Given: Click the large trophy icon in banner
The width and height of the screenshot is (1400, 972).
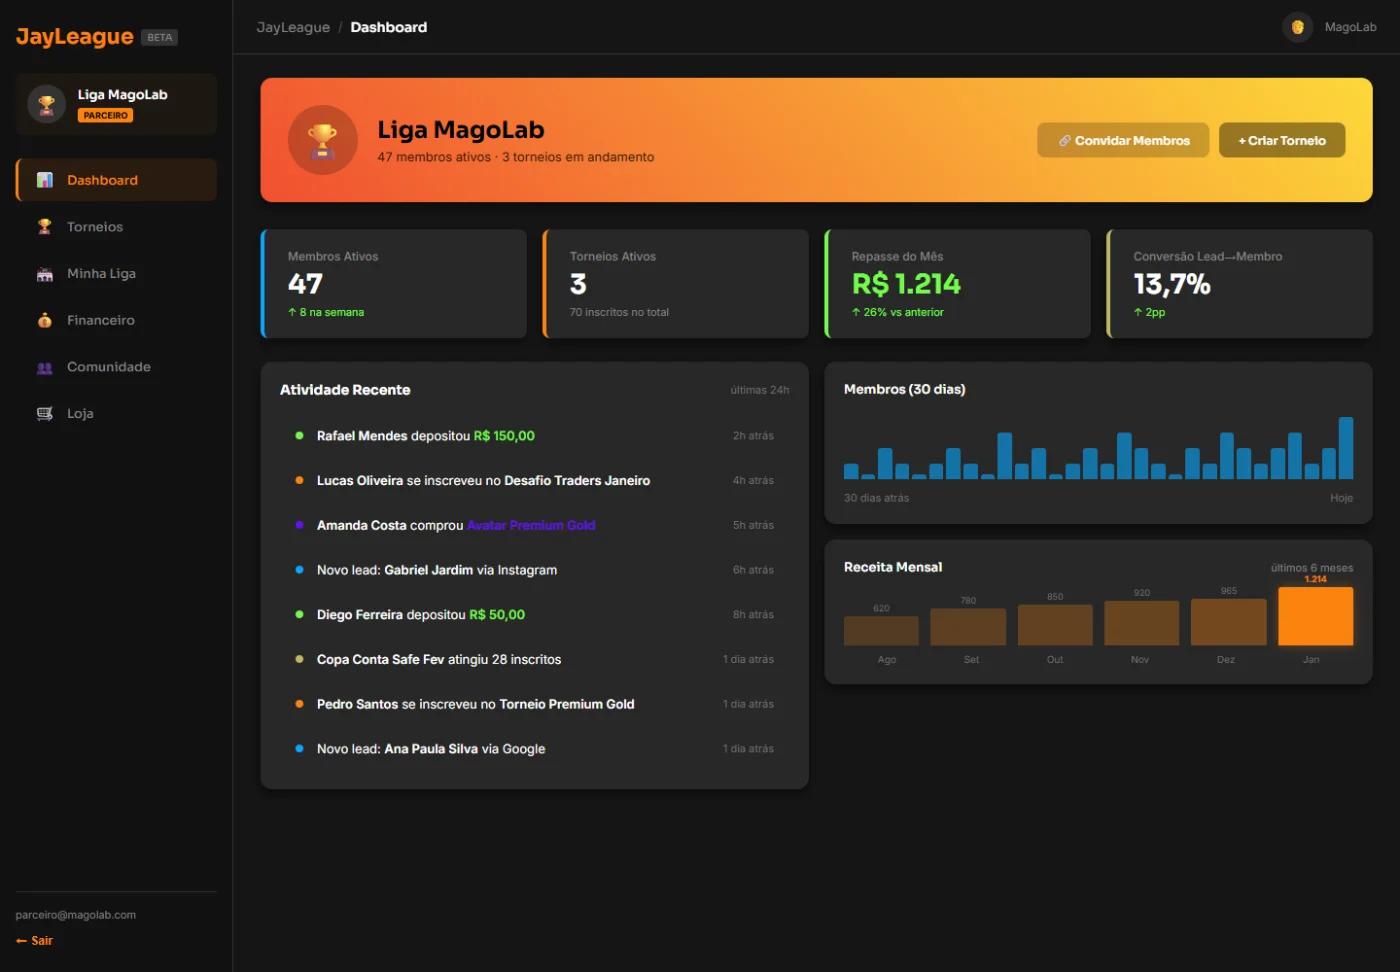Looking at the screenshot, I should point(322,140).
